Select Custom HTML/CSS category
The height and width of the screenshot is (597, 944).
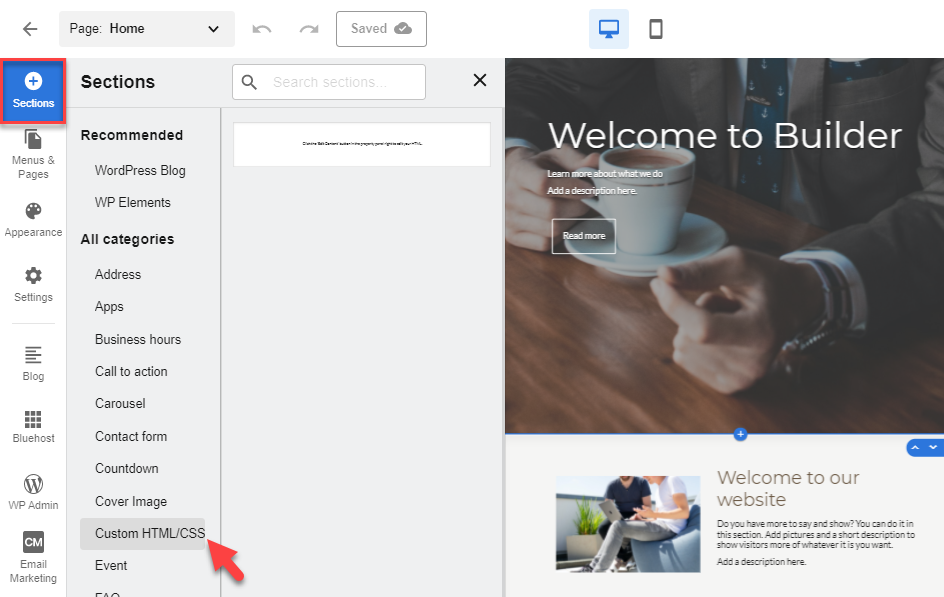point(149,533)
